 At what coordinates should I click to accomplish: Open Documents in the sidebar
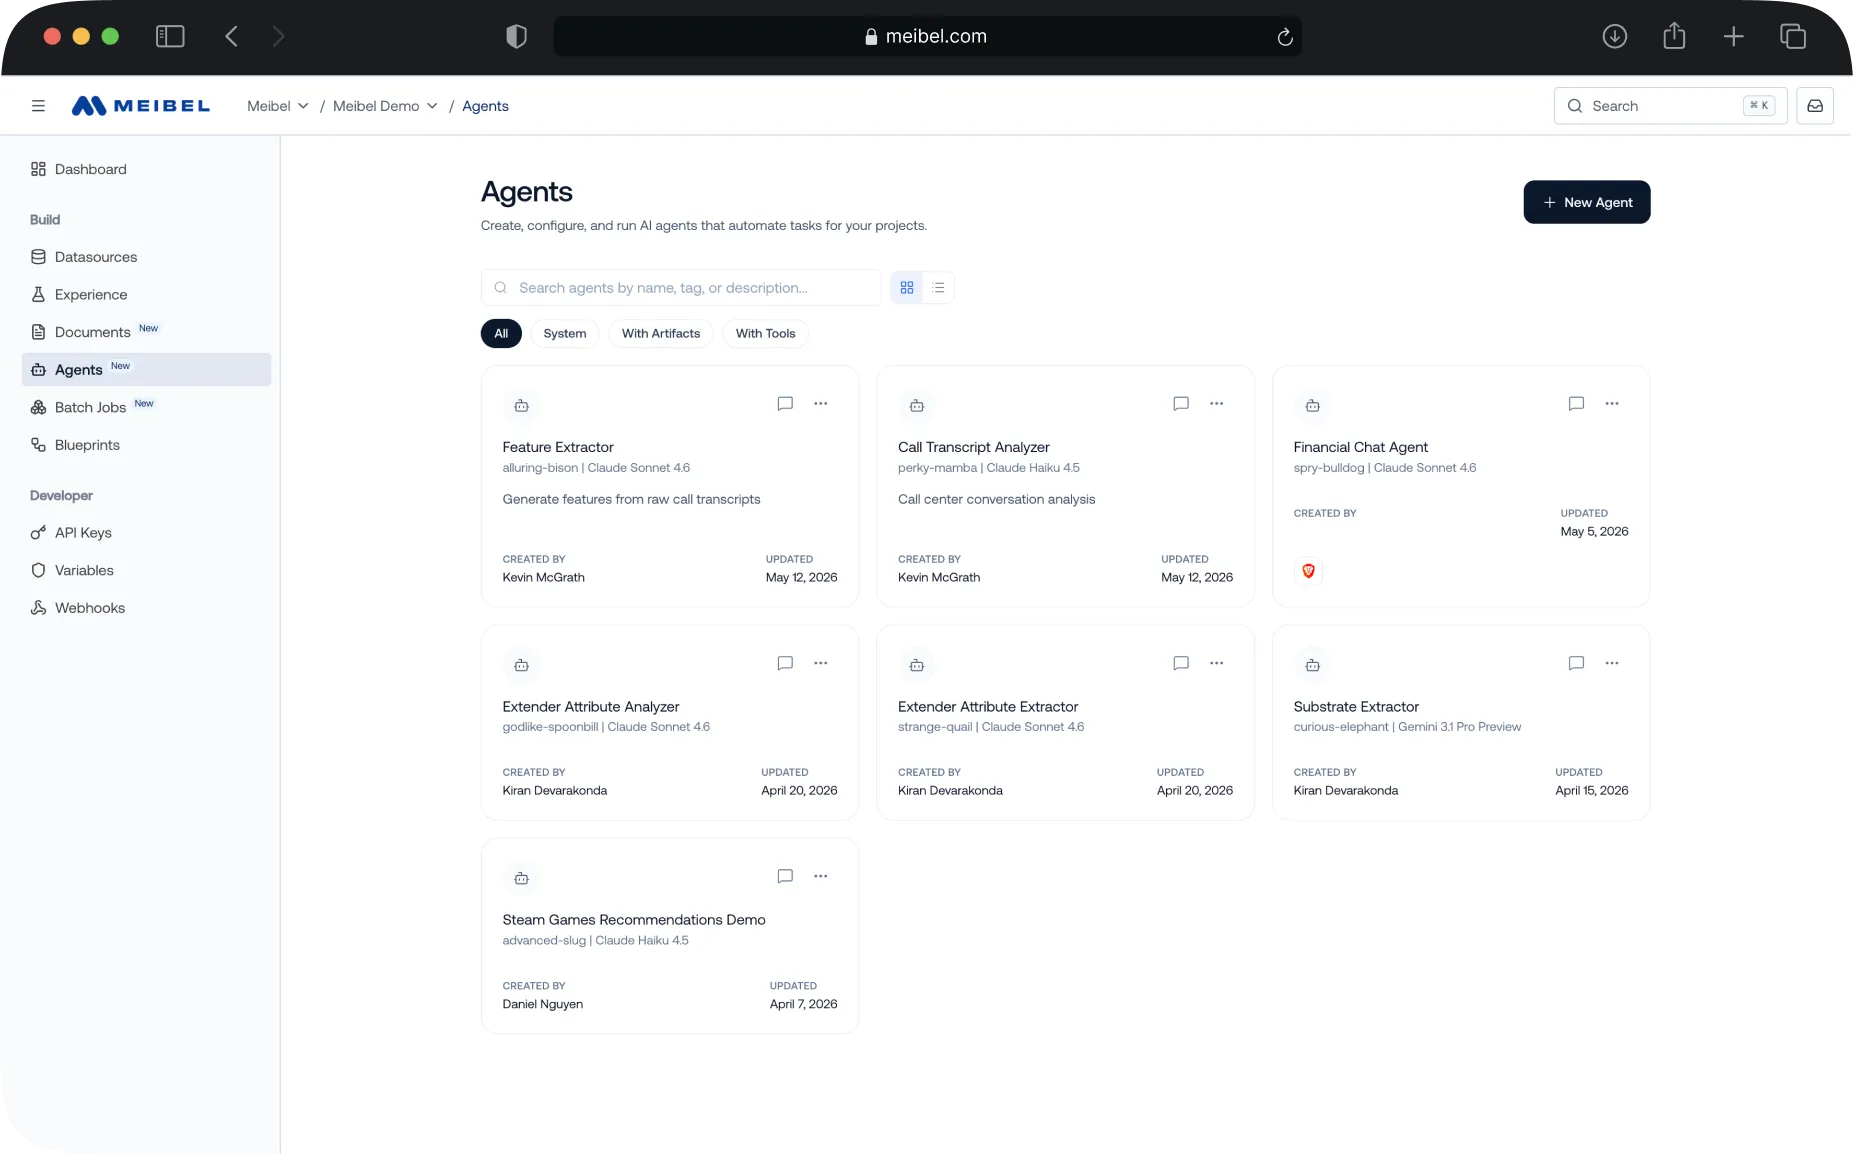[x=146, y=332]
